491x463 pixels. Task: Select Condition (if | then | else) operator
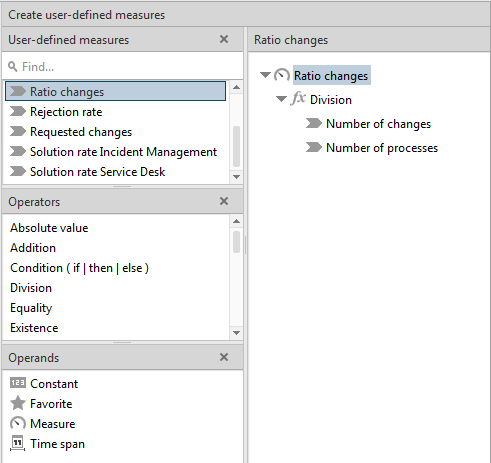[x=79, y=268]
